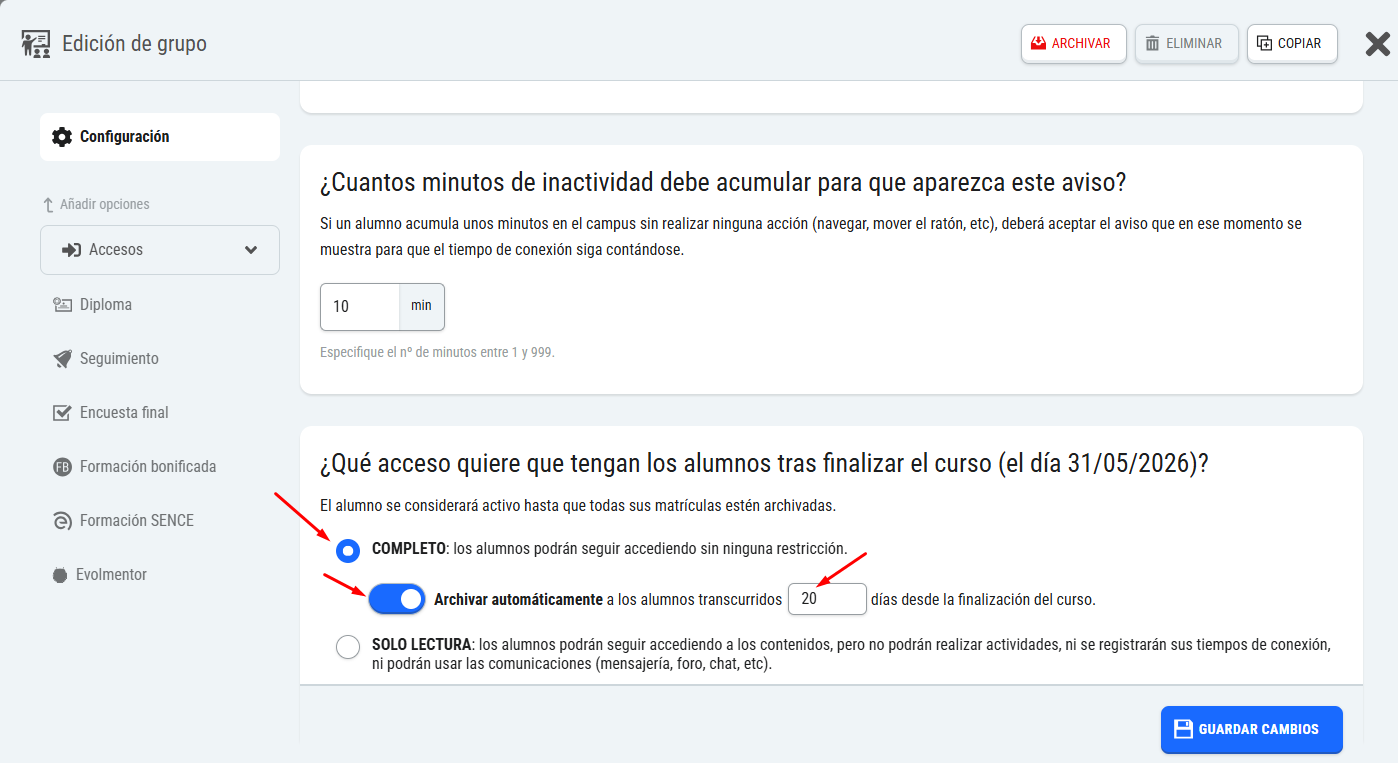Viewport: 1398px width, 763px height.
Task: Click 'días desde la finalización del curso' text
Action: click(983, 600)
